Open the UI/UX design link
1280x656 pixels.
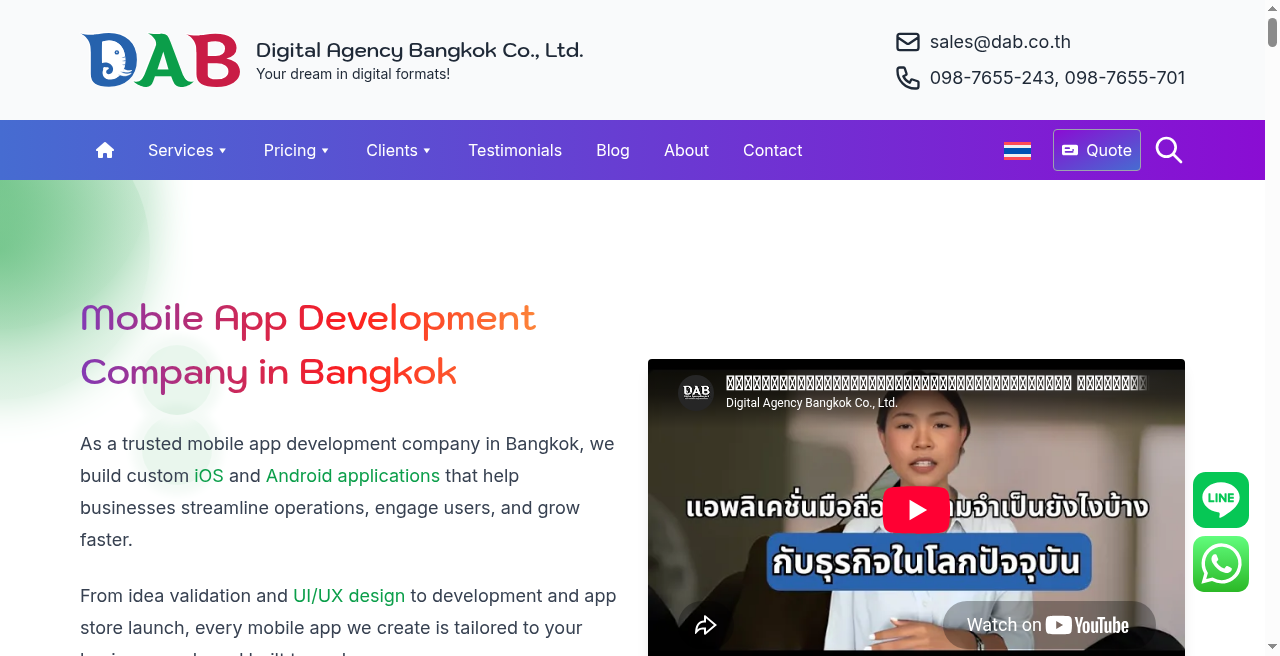click(x=349, y=596)
